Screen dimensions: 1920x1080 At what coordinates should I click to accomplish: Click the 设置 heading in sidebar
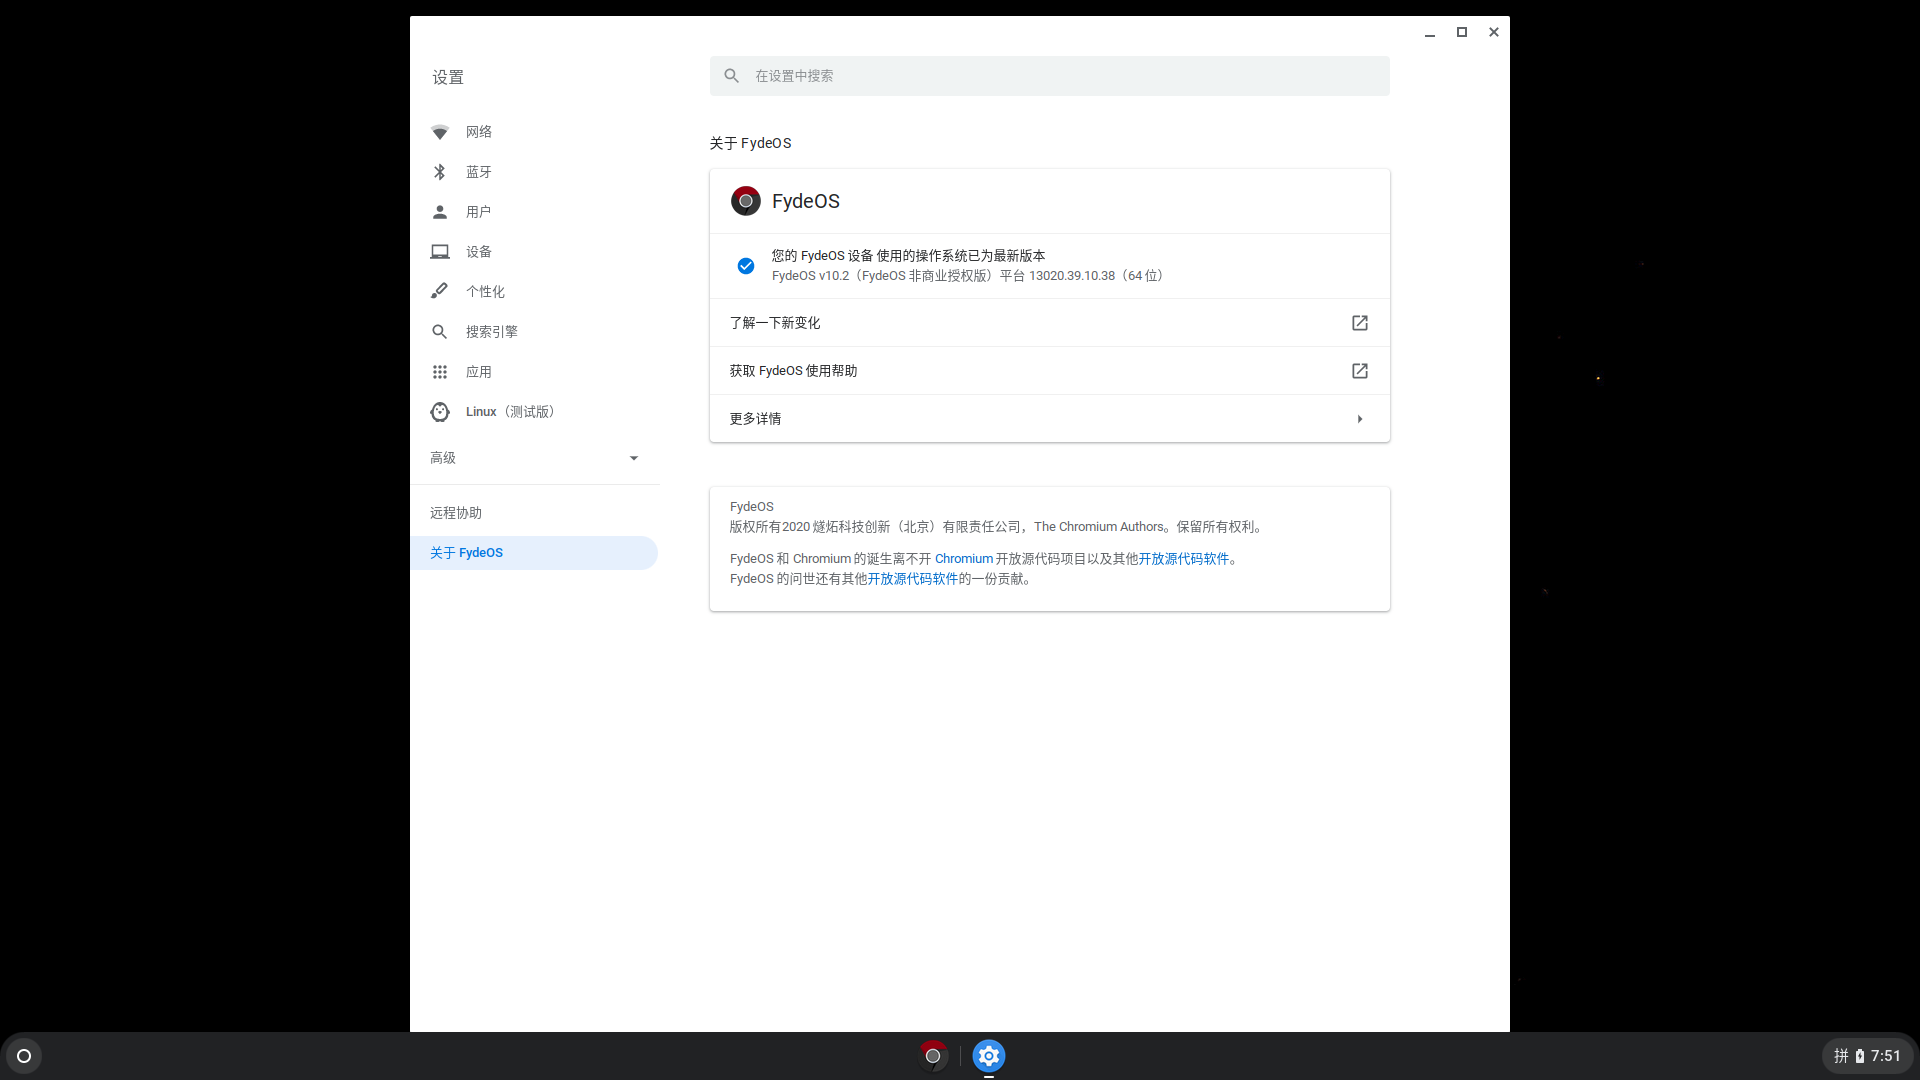(448, 77)
